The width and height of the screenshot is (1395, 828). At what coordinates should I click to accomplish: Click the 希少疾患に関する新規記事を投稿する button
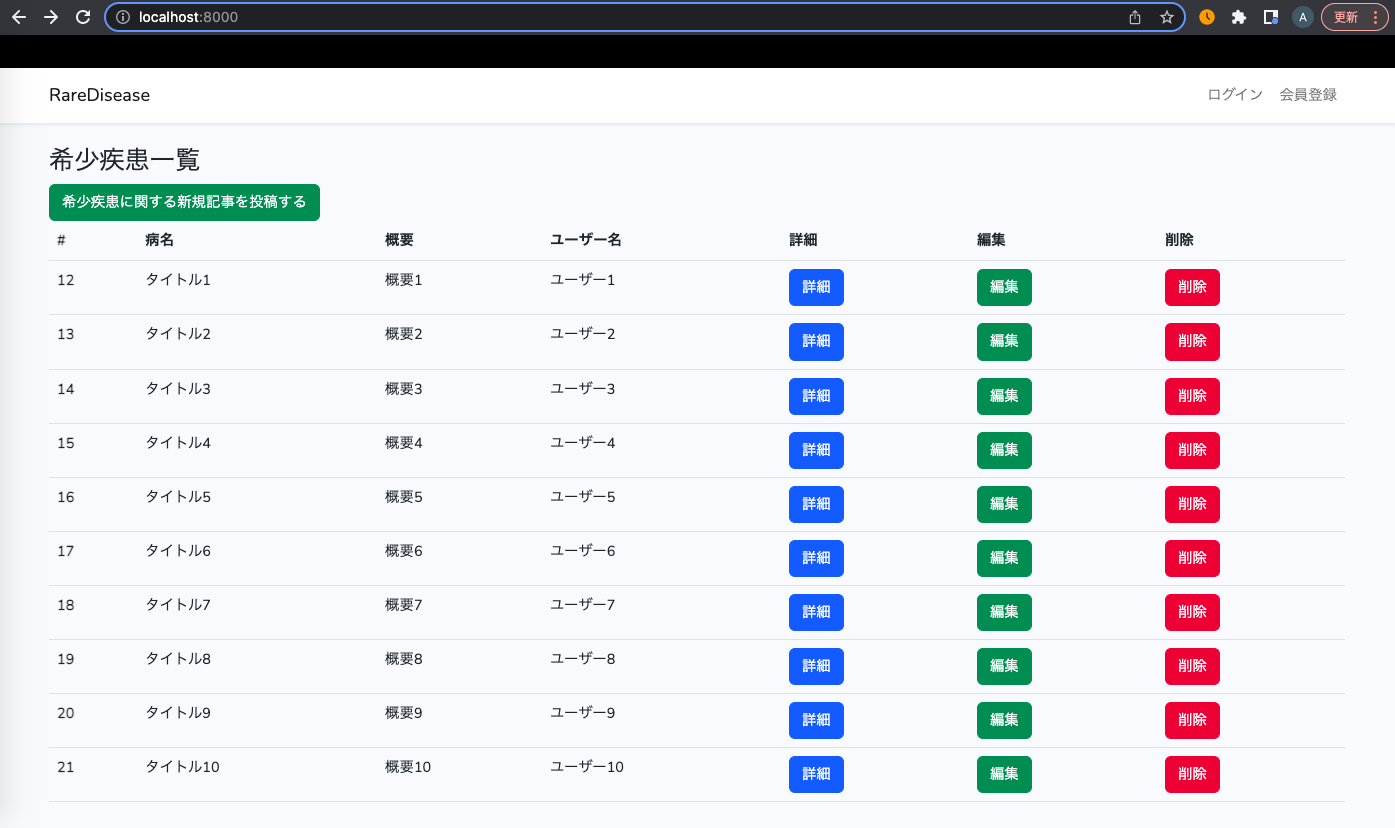point(184,202)
